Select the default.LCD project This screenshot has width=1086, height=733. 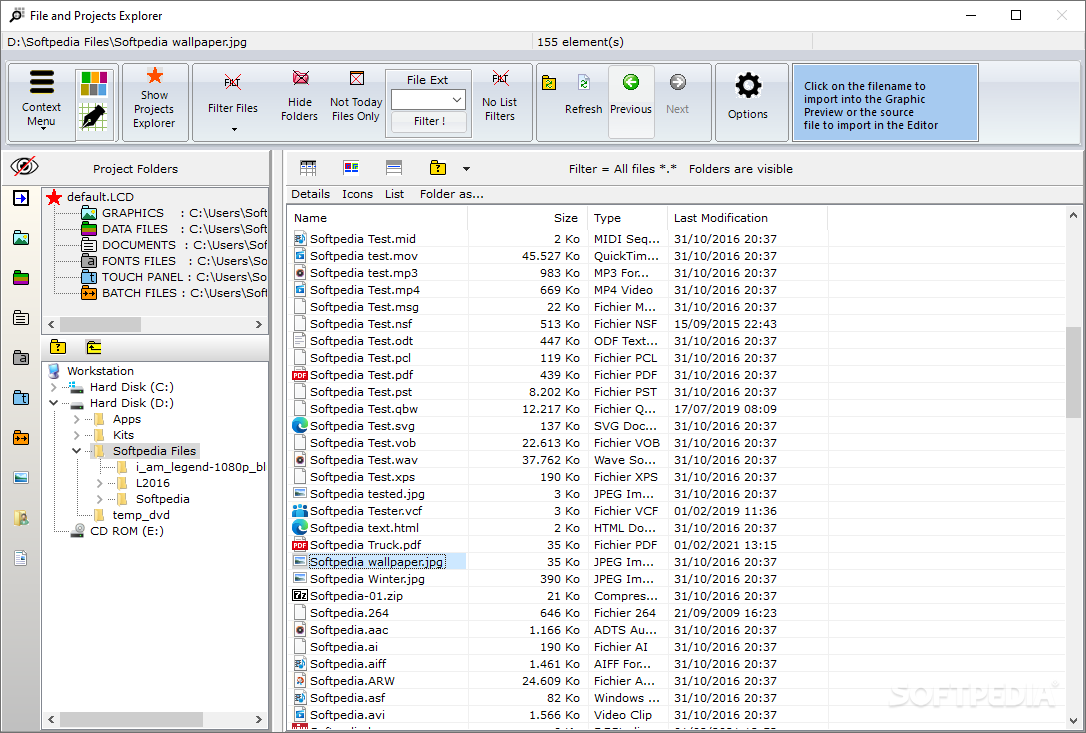[x=100, y=197]
